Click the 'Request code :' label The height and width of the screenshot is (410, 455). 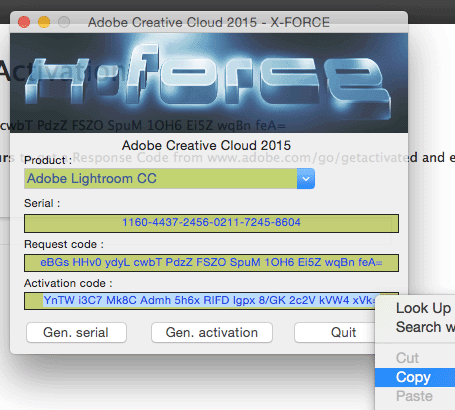click(64, 244)
